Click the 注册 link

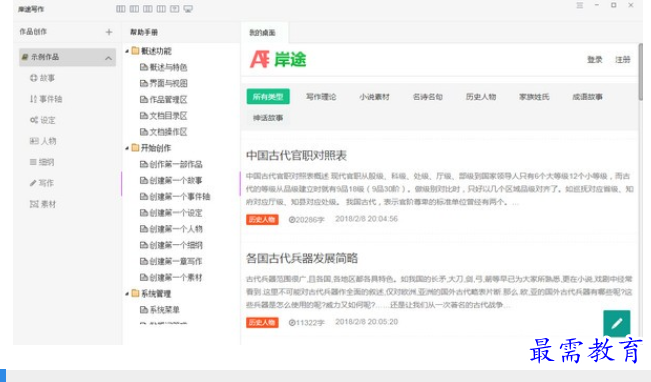(622, 60)
